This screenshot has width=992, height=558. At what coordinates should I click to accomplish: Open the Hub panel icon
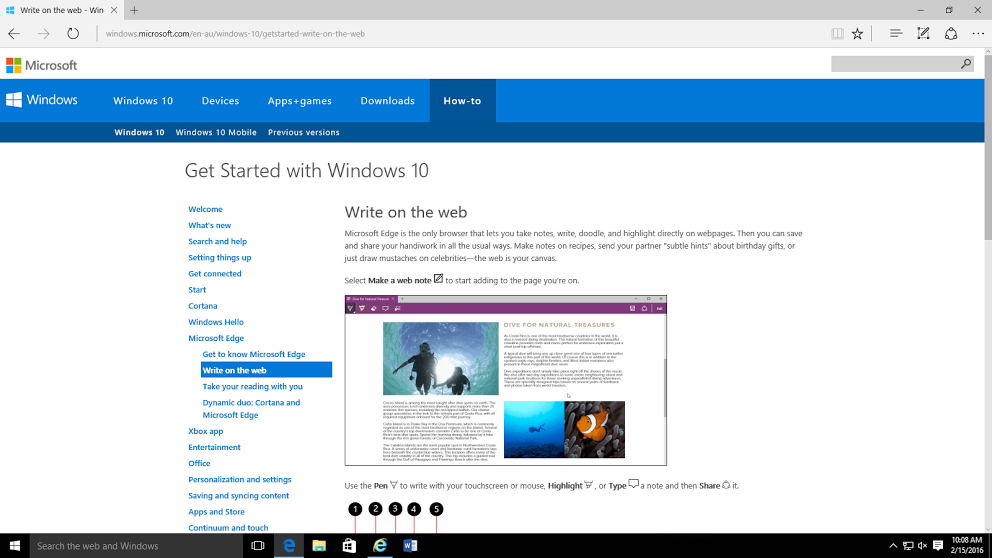(x=895, y=33)
